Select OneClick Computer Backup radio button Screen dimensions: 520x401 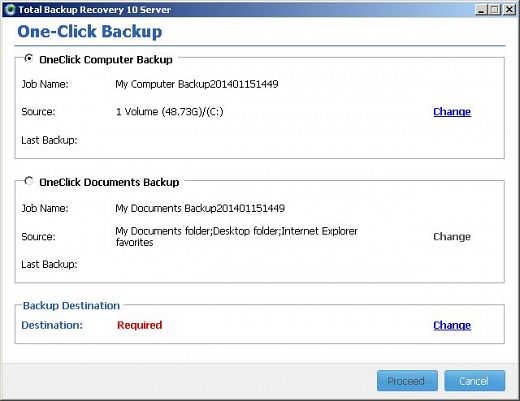coord(29,58)
